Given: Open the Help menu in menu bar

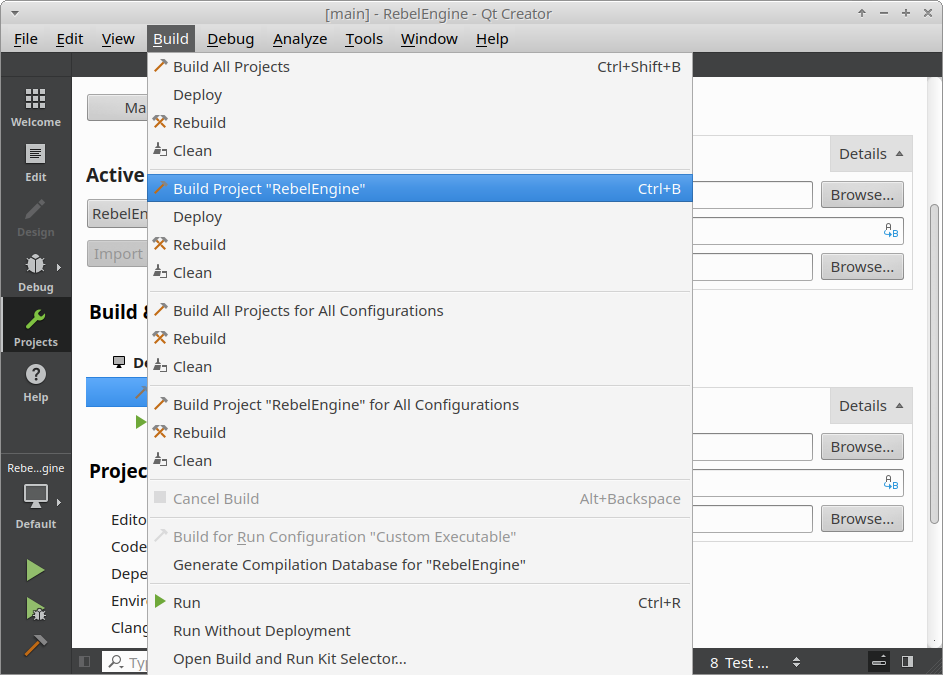Looking at the screenshot, I should click(492, 39).
